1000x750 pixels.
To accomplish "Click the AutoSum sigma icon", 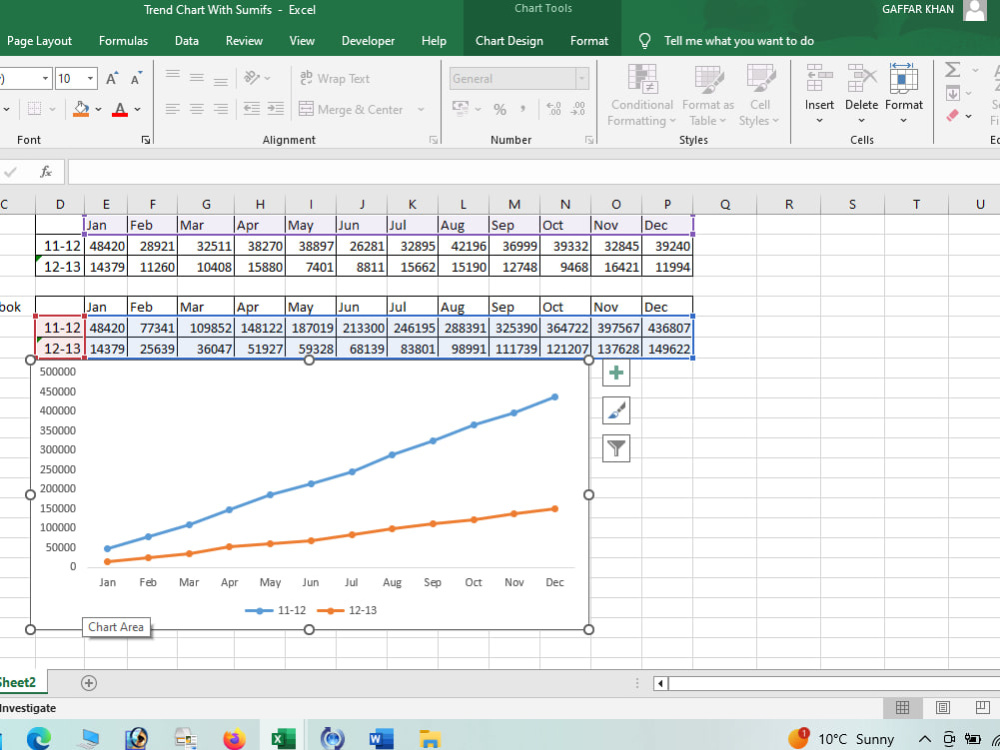I will point(952,69).
